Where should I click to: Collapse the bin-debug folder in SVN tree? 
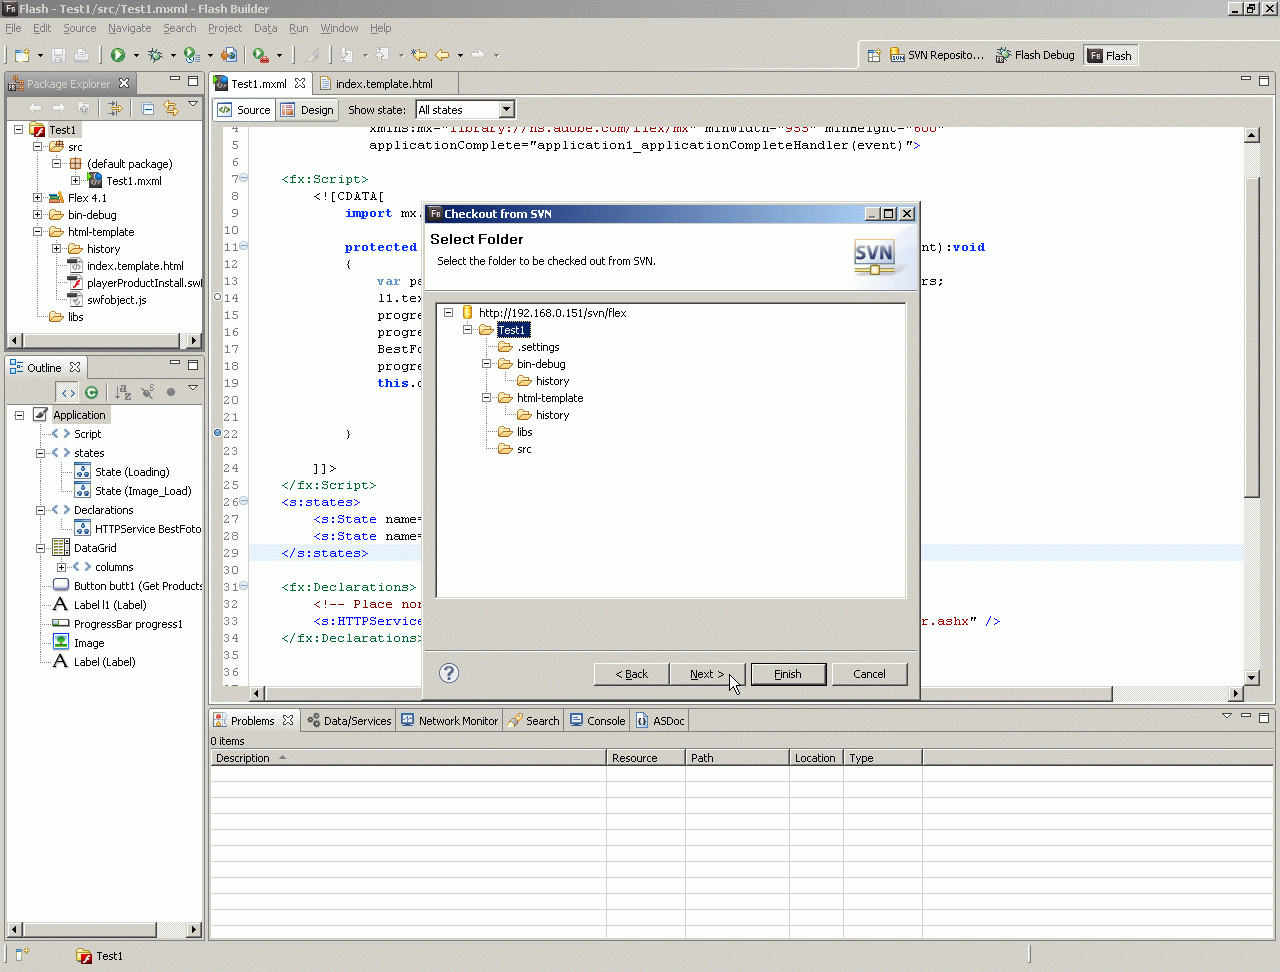(487, 364)
